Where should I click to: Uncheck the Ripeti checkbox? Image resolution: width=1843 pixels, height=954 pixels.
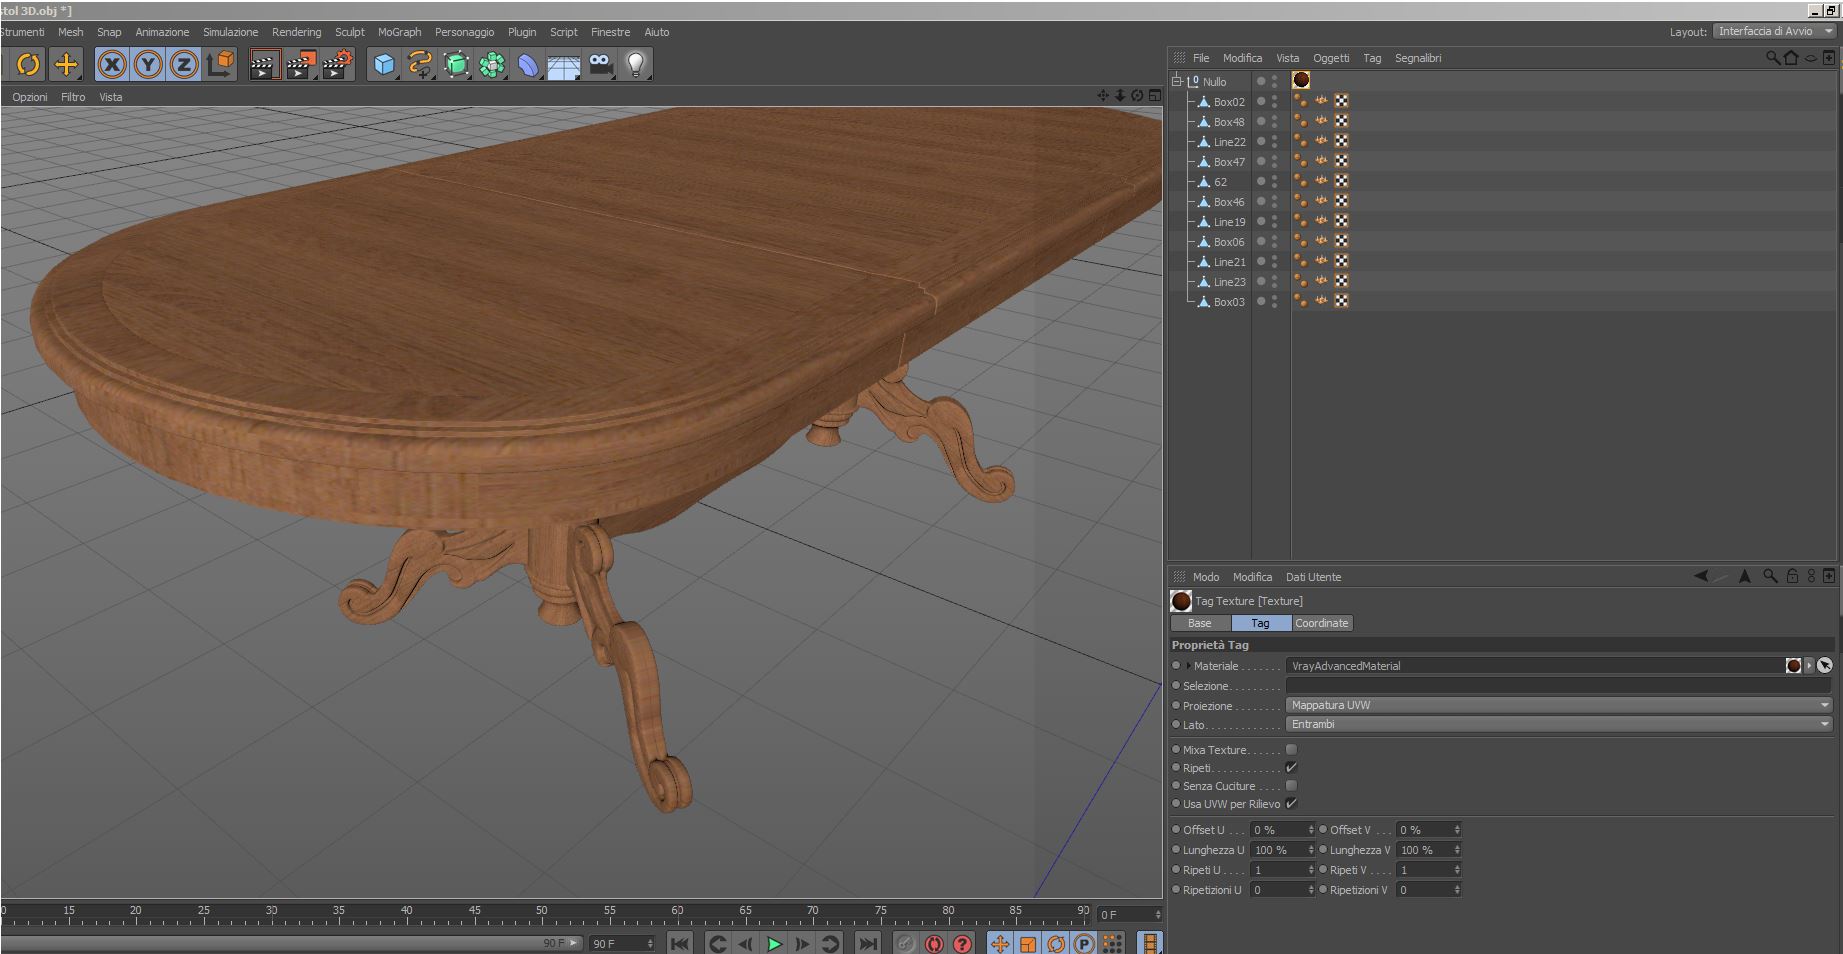pyautogui.click(x=1291, y=767)
